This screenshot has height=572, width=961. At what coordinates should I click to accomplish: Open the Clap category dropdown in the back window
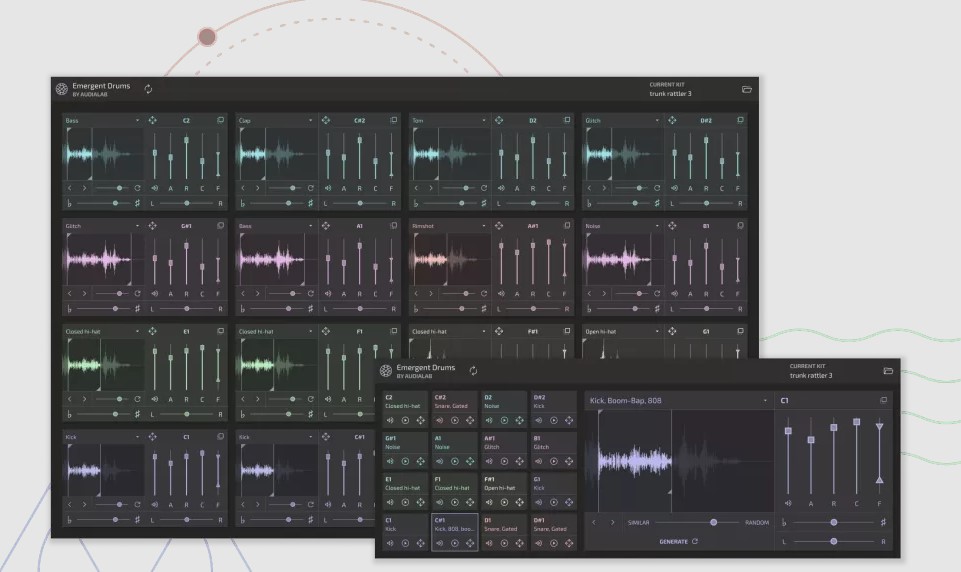276,120
